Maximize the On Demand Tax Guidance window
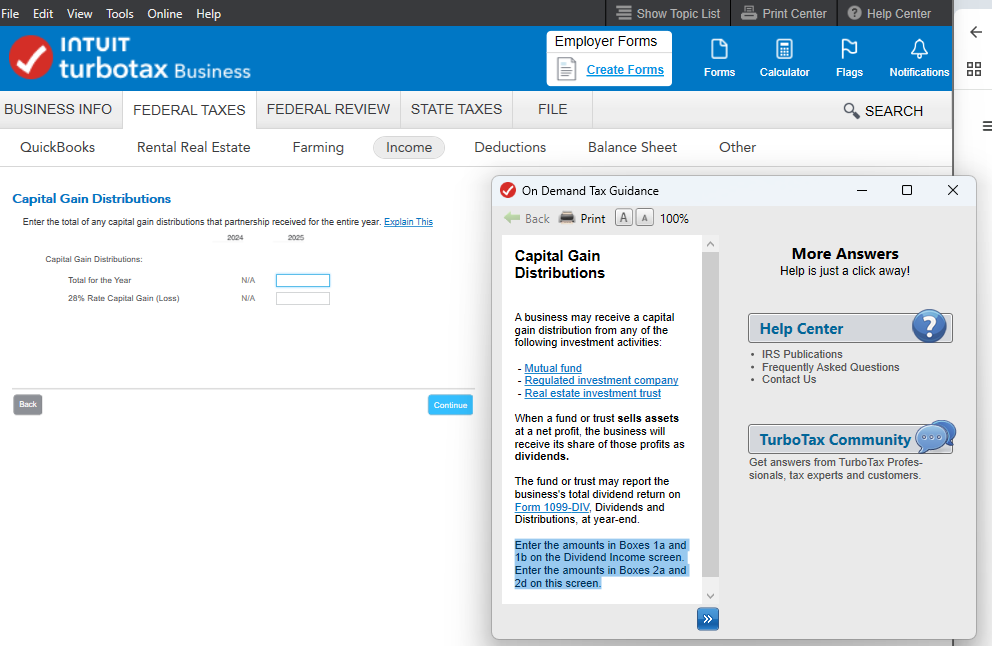The image size is (992, 646). coord(907,190)
